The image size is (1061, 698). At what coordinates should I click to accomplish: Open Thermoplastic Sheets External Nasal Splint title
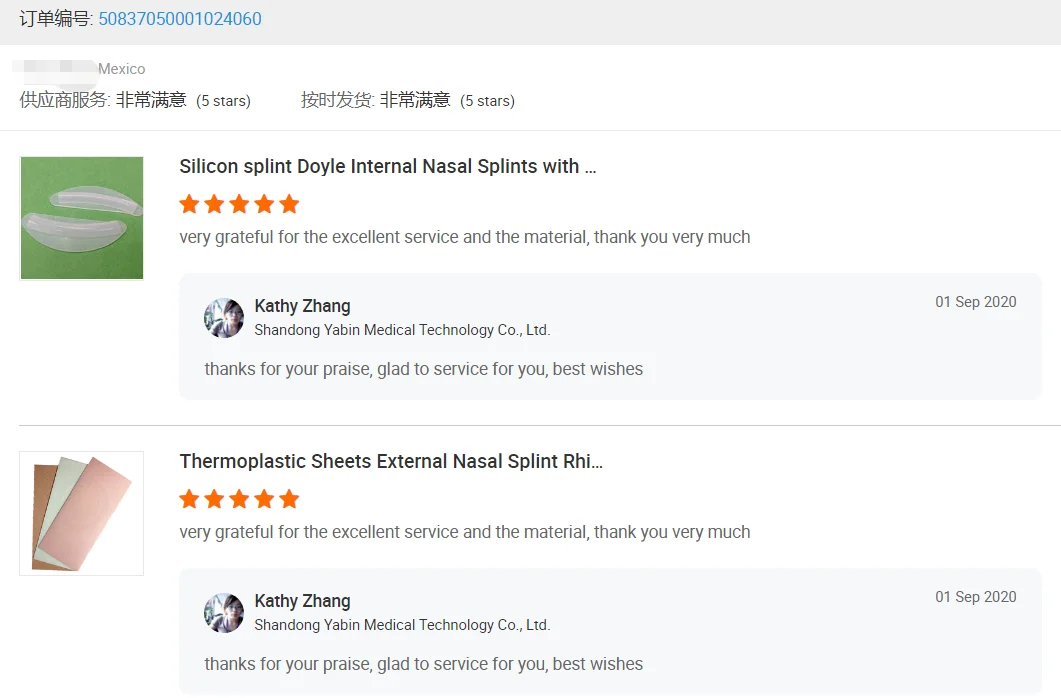pos(391,461)
